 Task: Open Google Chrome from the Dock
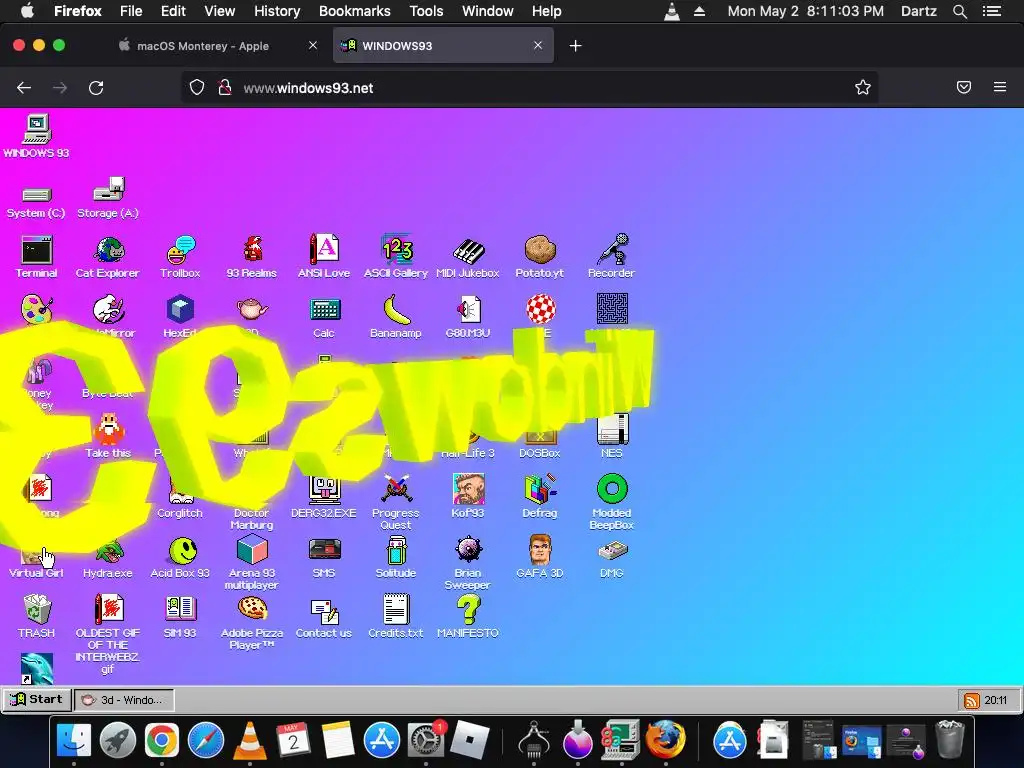pos(161,740)
